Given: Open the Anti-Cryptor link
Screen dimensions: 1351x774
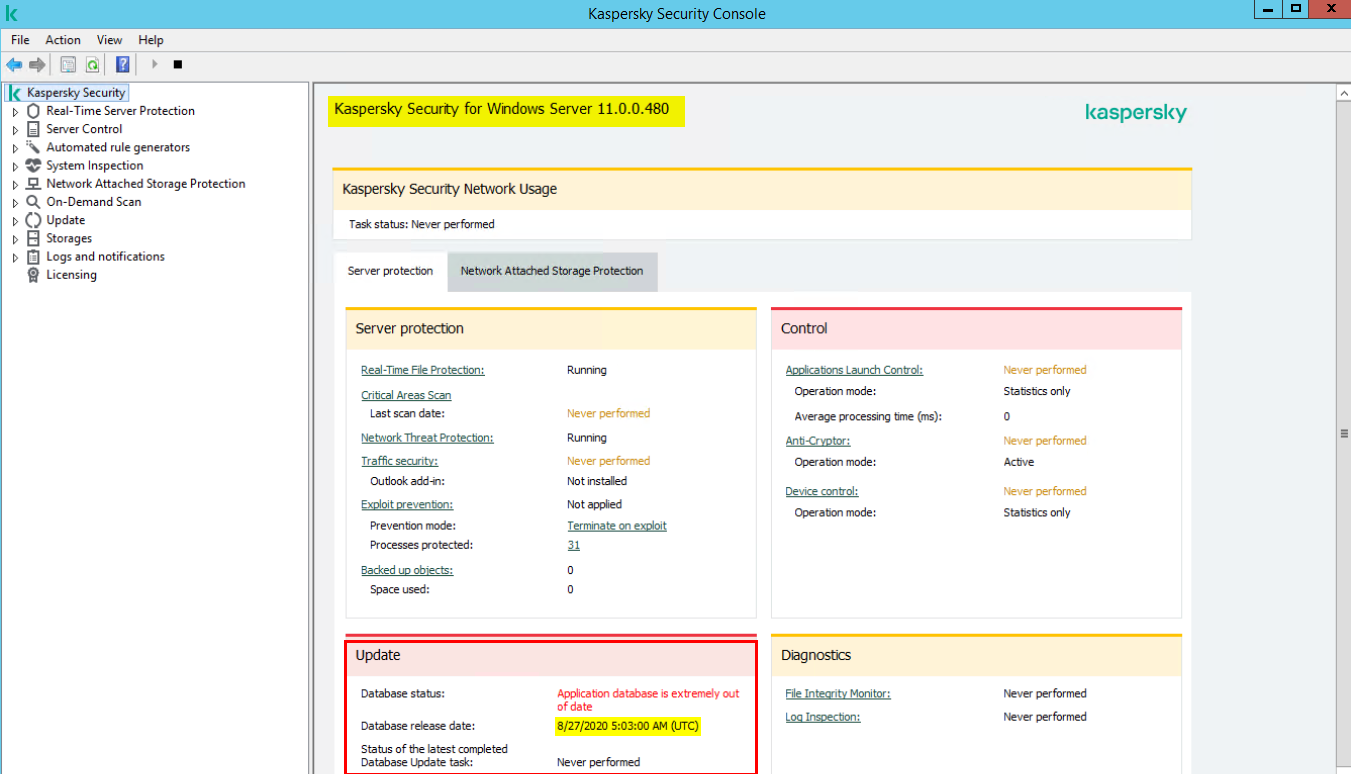Looking at the screenshot, I should coord(817,441).
